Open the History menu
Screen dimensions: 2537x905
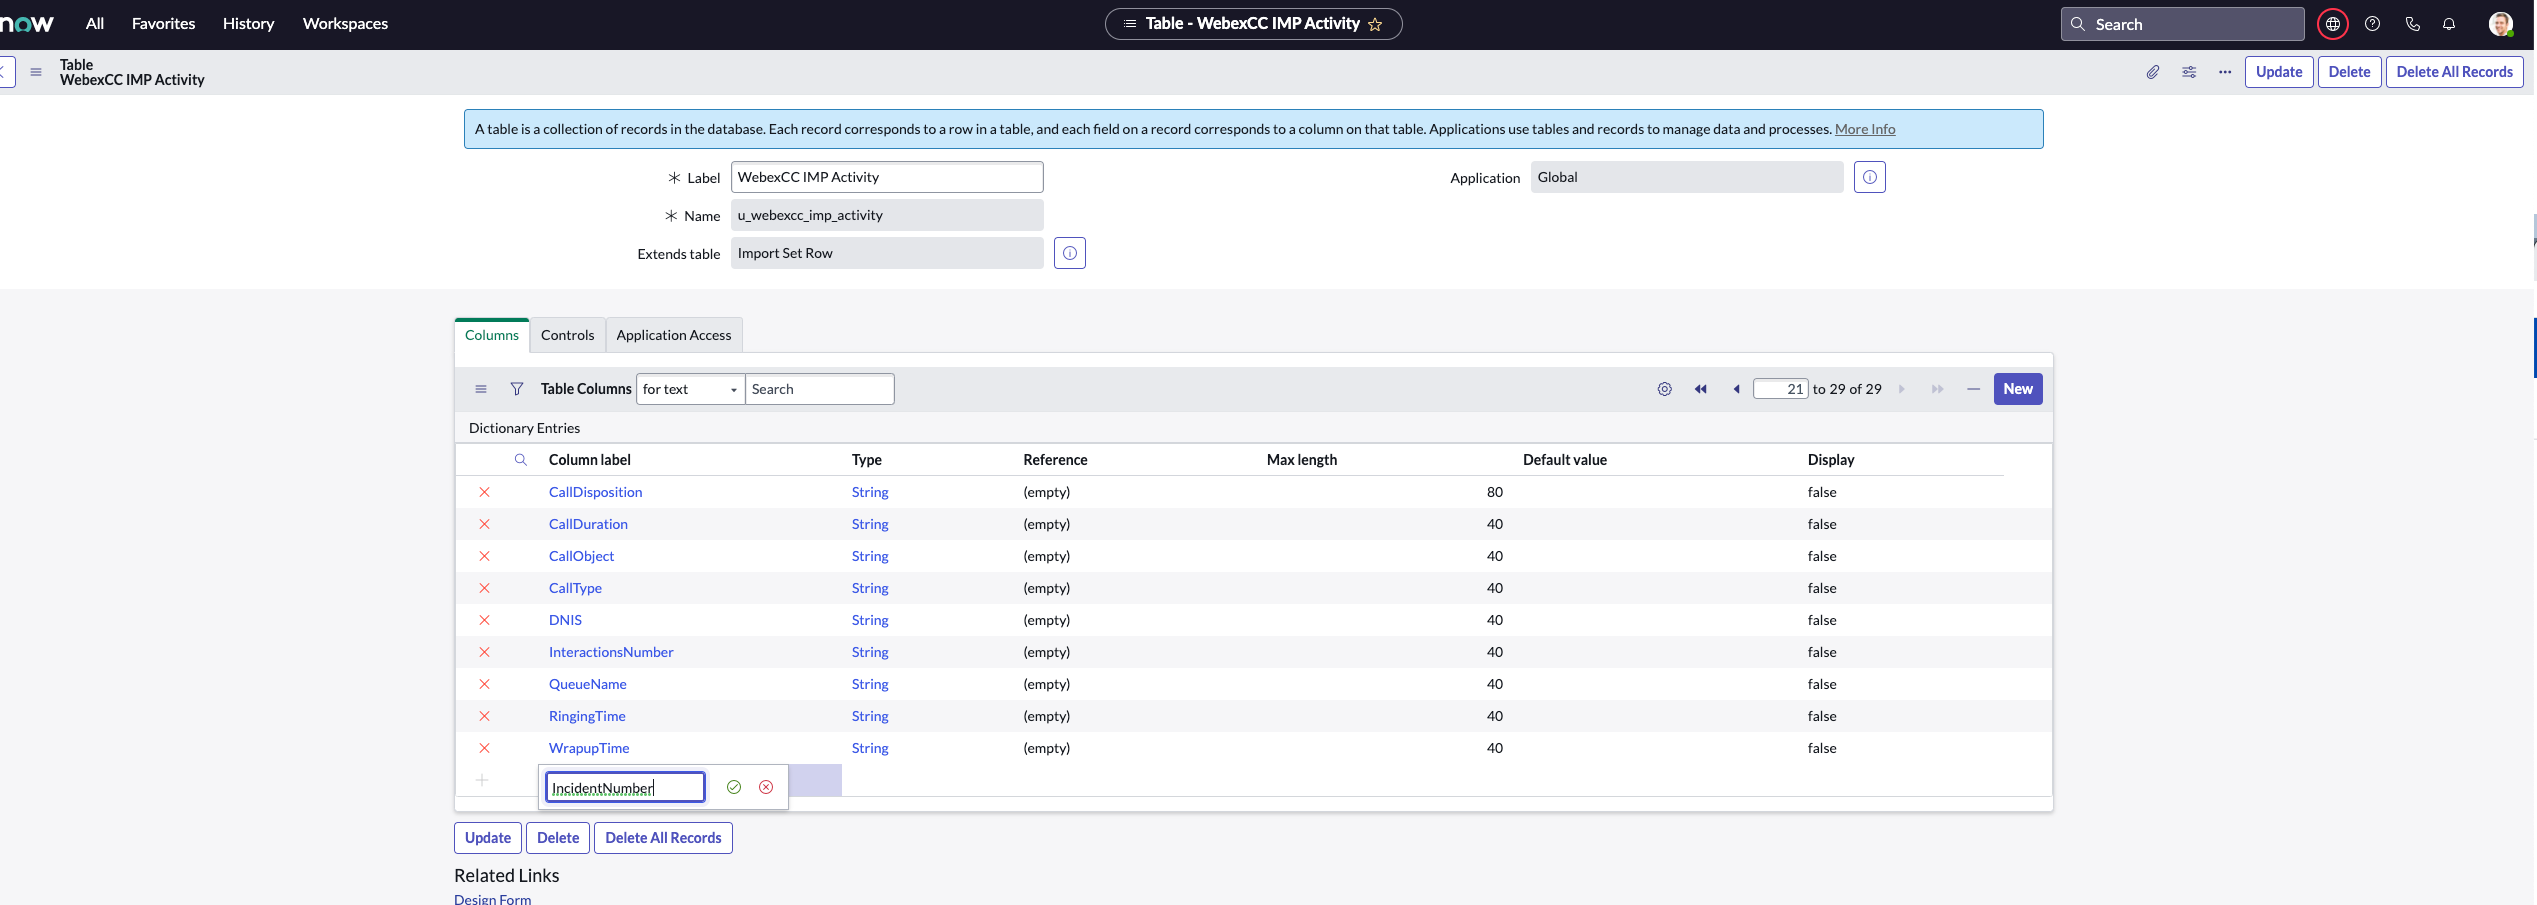click(249, 24)
